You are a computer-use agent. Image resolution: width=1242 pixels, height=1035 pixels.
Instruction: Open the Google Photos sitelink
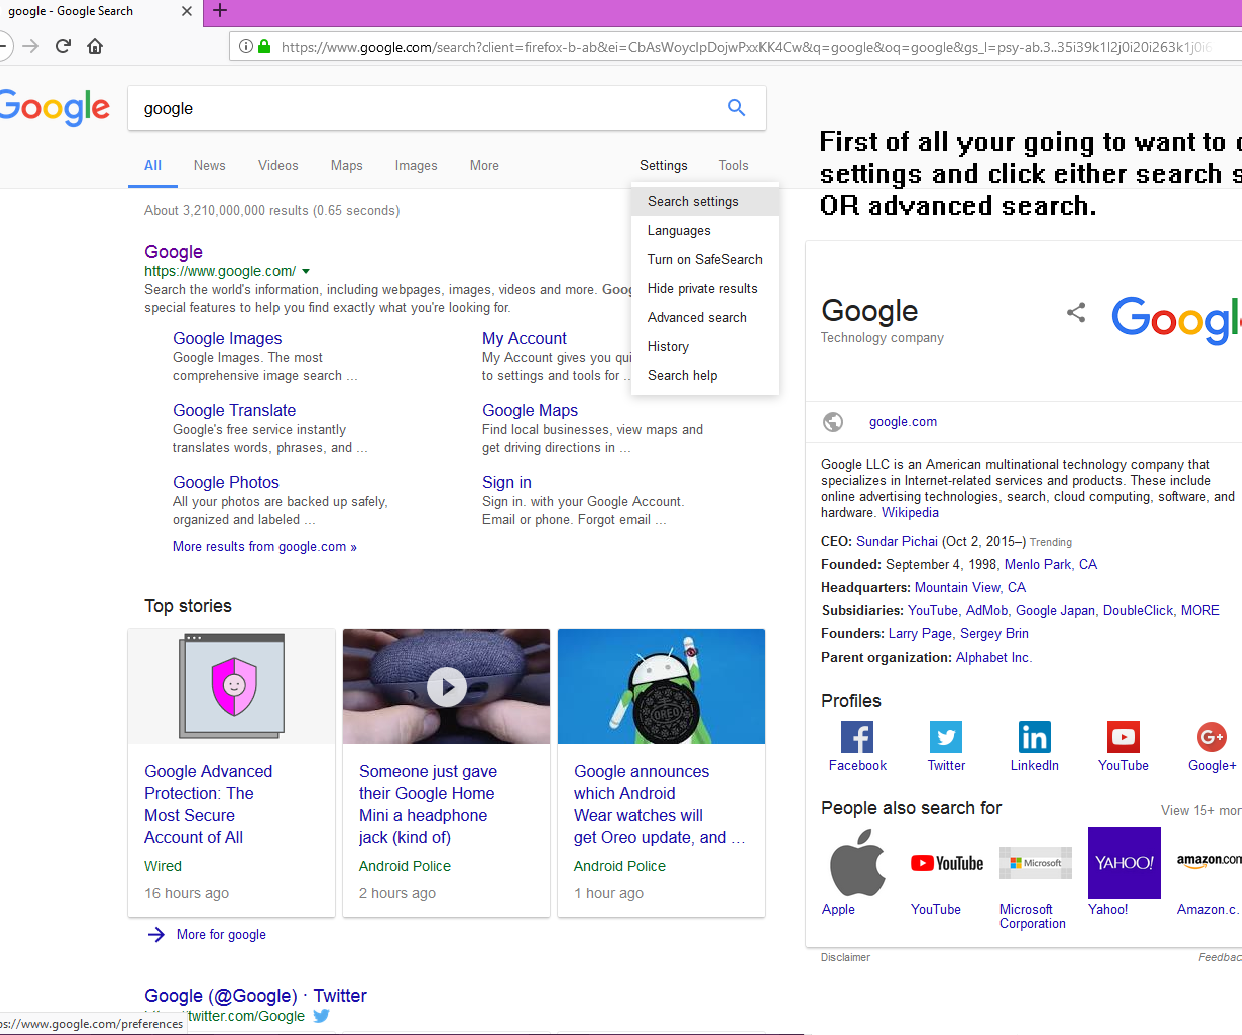coord(225,482)
